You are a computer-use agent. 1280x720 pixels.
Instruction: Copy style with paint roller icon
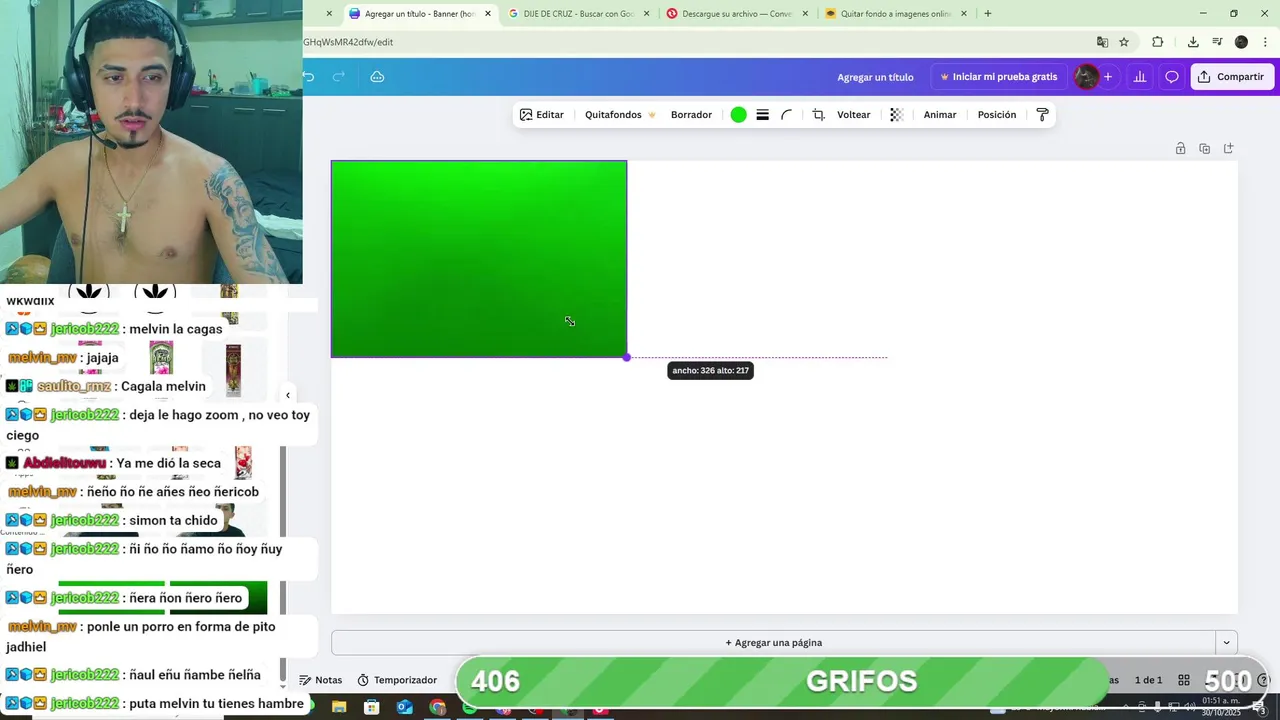[x=1042, y=115]
